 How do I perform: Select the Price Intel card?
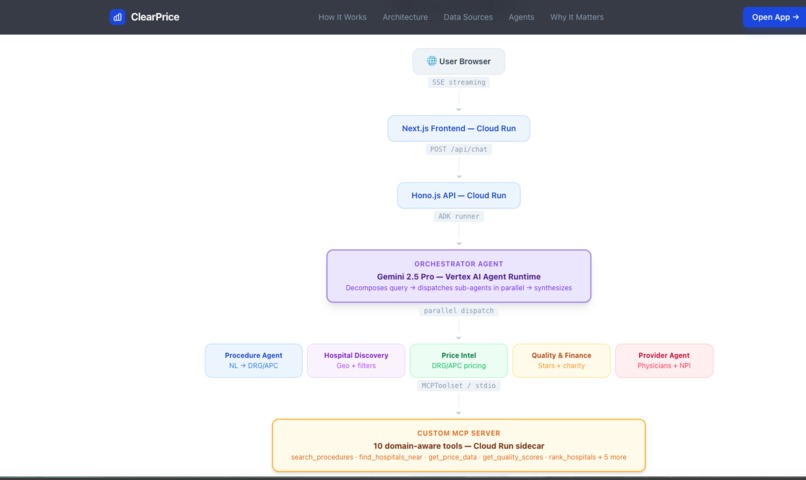[x=459, y=360]
